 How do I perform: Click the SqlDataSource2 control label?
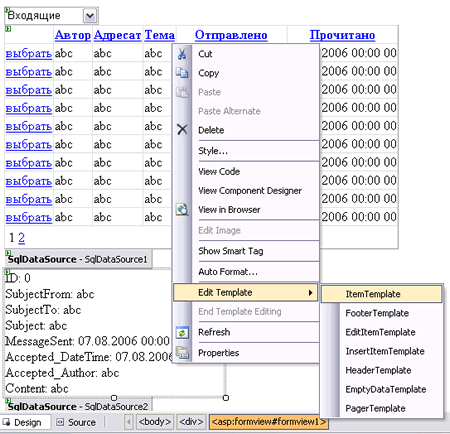(78, 406)
